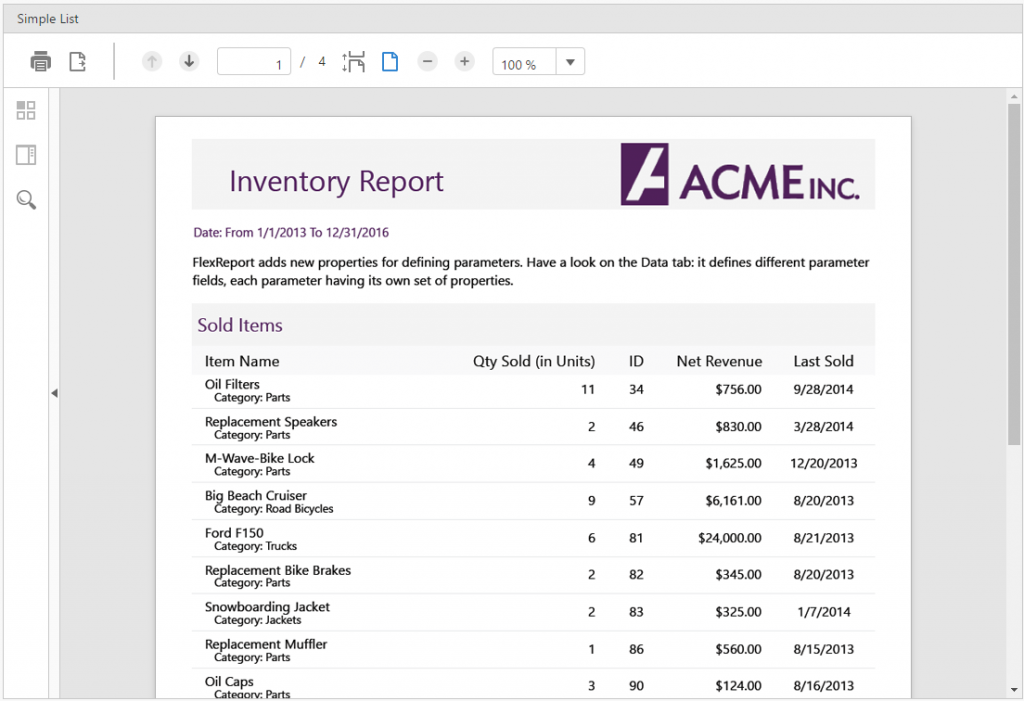
Task: Click the Print report icon
Action: 41,62
